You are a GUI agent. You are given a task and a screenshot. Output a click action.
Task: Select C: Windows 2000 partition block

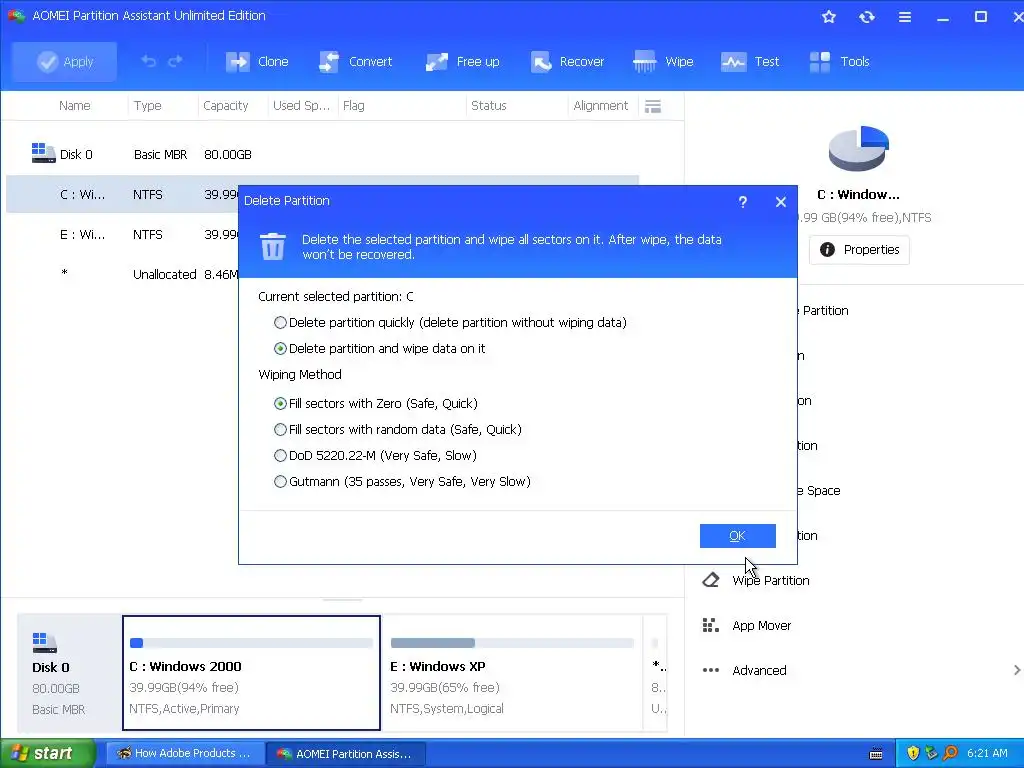click(251, 673)
